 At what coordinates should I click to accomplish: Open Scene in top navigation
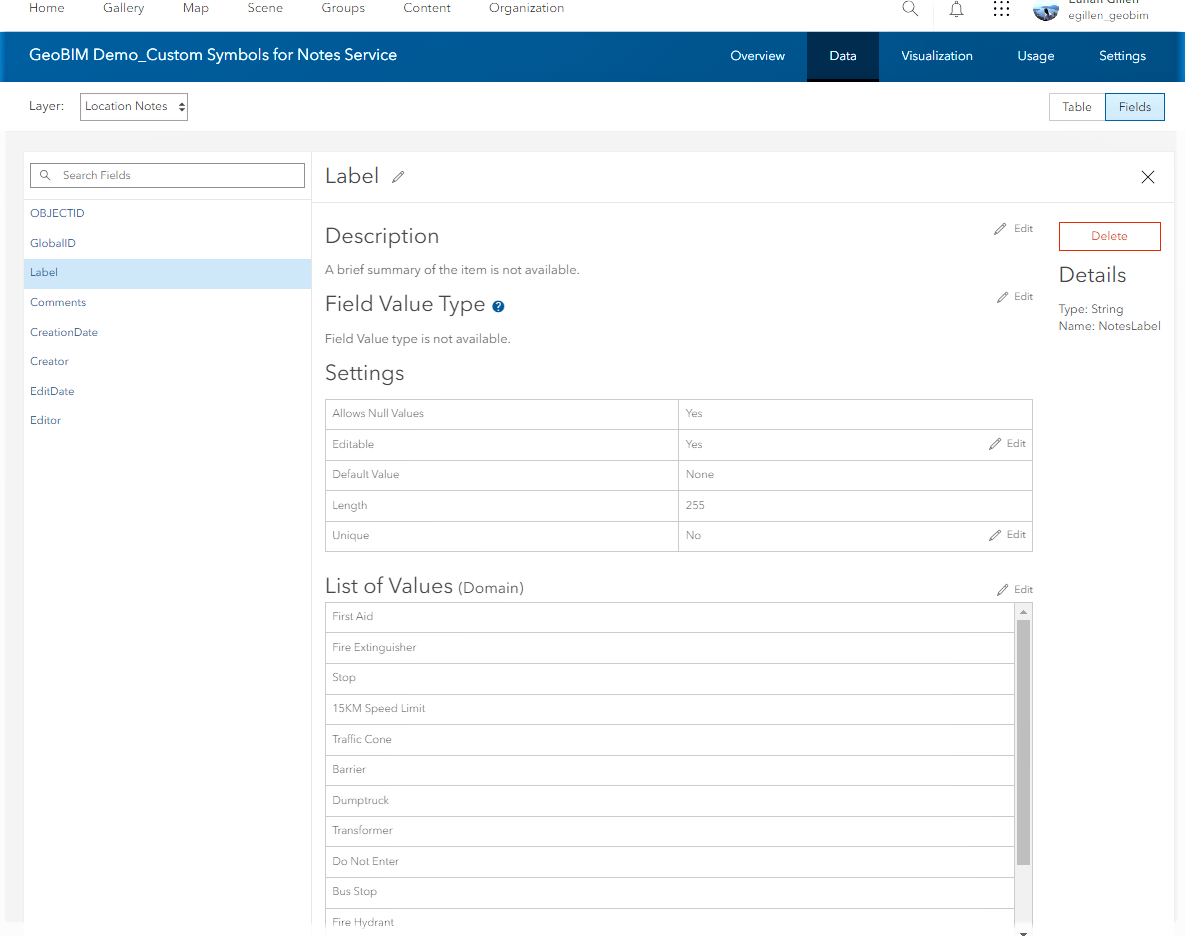point(265,8)
